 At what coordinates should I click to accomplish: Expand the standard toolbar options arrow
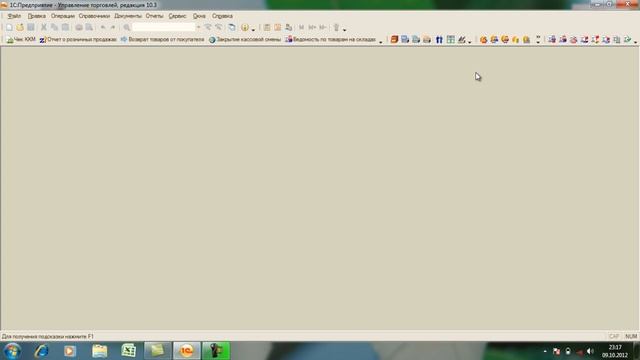coord(344,29)
